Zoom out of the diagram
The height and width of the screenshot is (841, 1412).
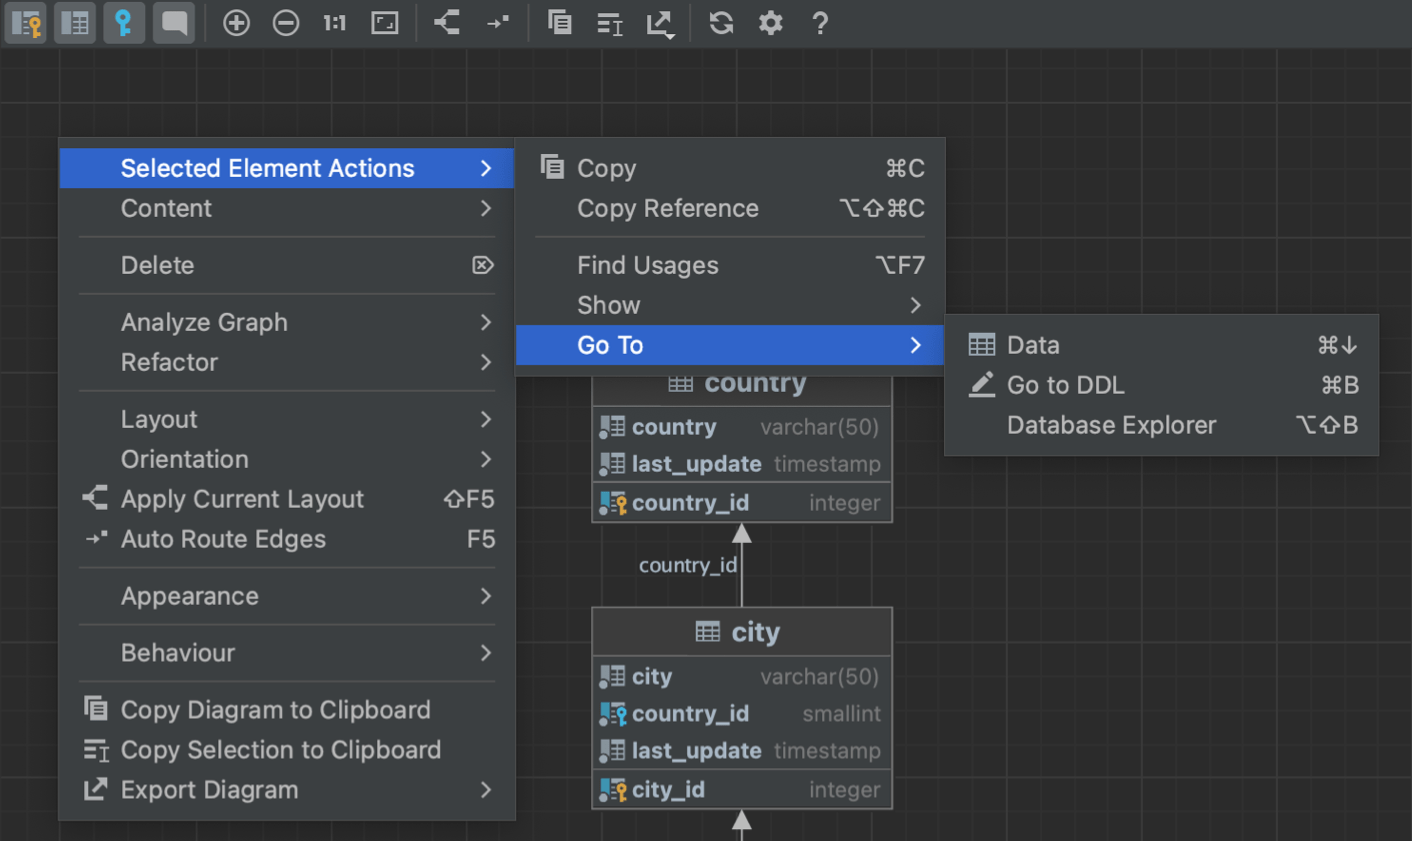tap(286, 22)
